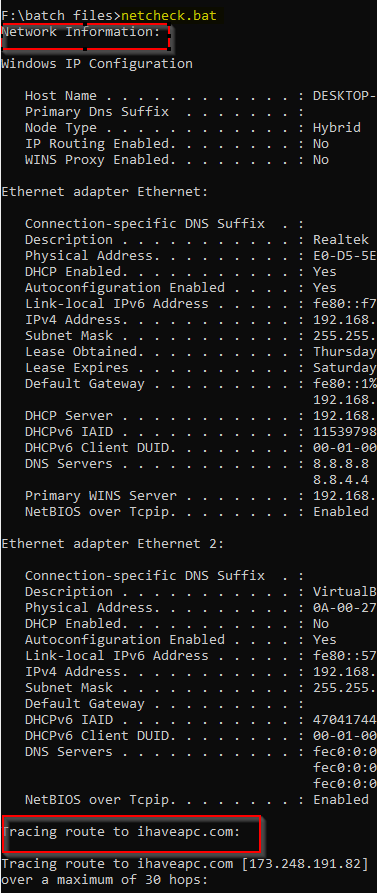Click 'over a maximum of 30 hops' line
The width and height of the screenshot is (377, 893).
tap(105, 880)
